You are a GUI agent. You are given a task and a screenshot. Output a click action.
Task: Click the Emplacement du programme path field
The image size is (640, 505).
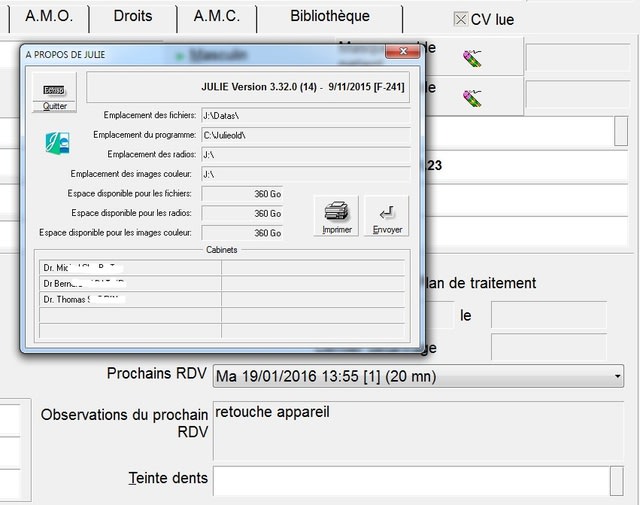pyautogui.click(x=305, y=135)
